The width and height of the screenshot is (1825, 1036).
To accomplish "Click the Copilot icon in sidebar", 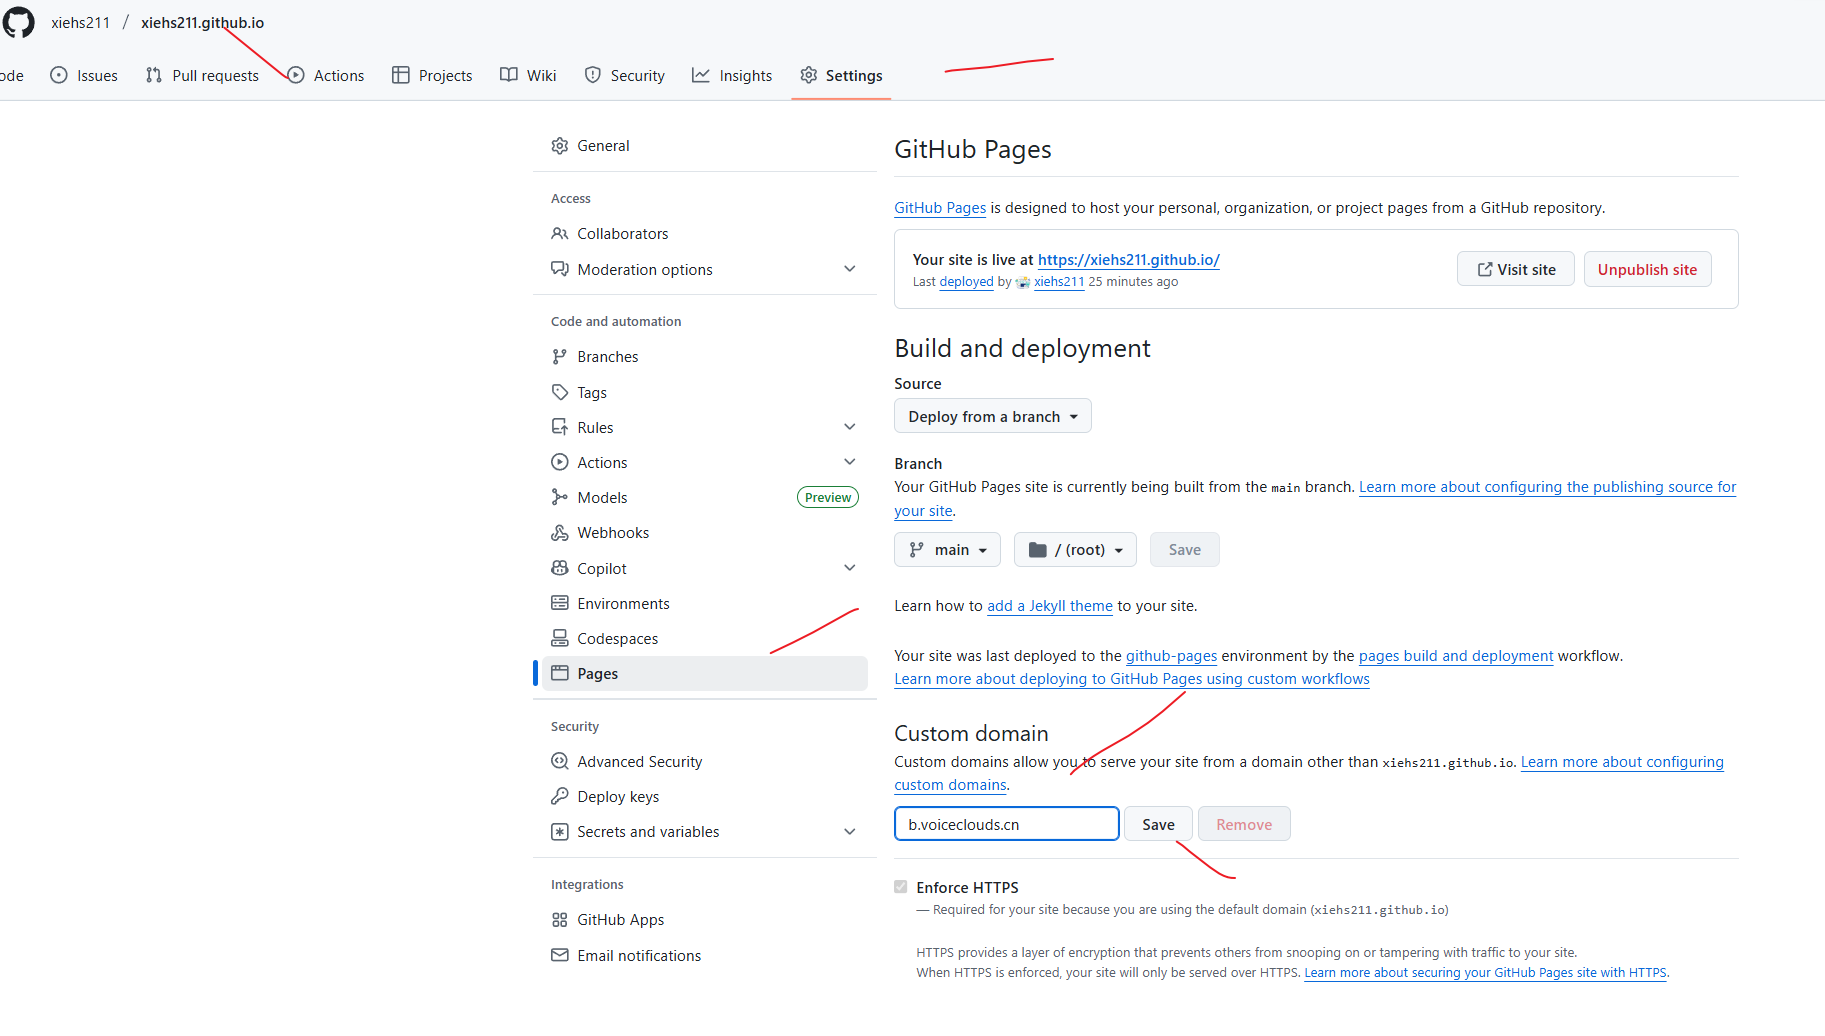I will tap(560, 568).
